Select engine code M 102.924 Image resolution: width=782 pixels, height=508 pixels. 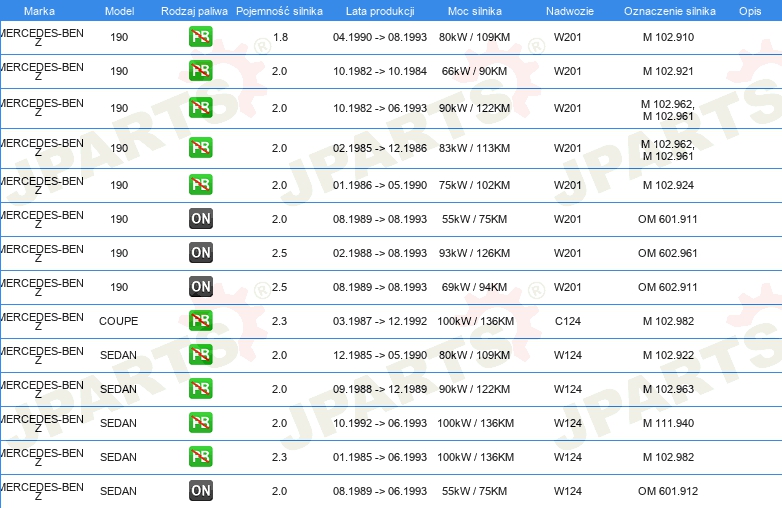668,185
